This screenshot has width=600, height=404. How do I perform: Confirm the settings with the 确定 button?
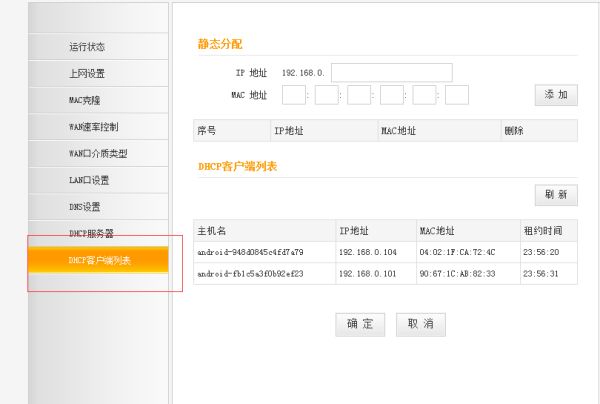(x=360, y=324)
